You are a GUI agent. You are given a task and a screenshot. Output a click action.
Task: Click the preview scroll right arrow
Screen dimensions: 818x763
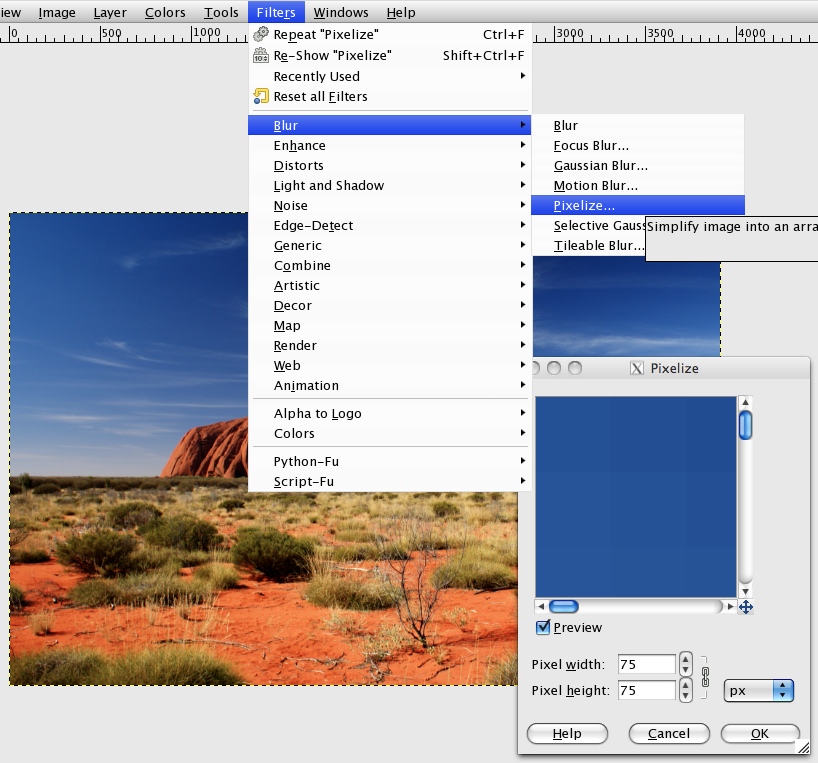click(x=730, y=606)
